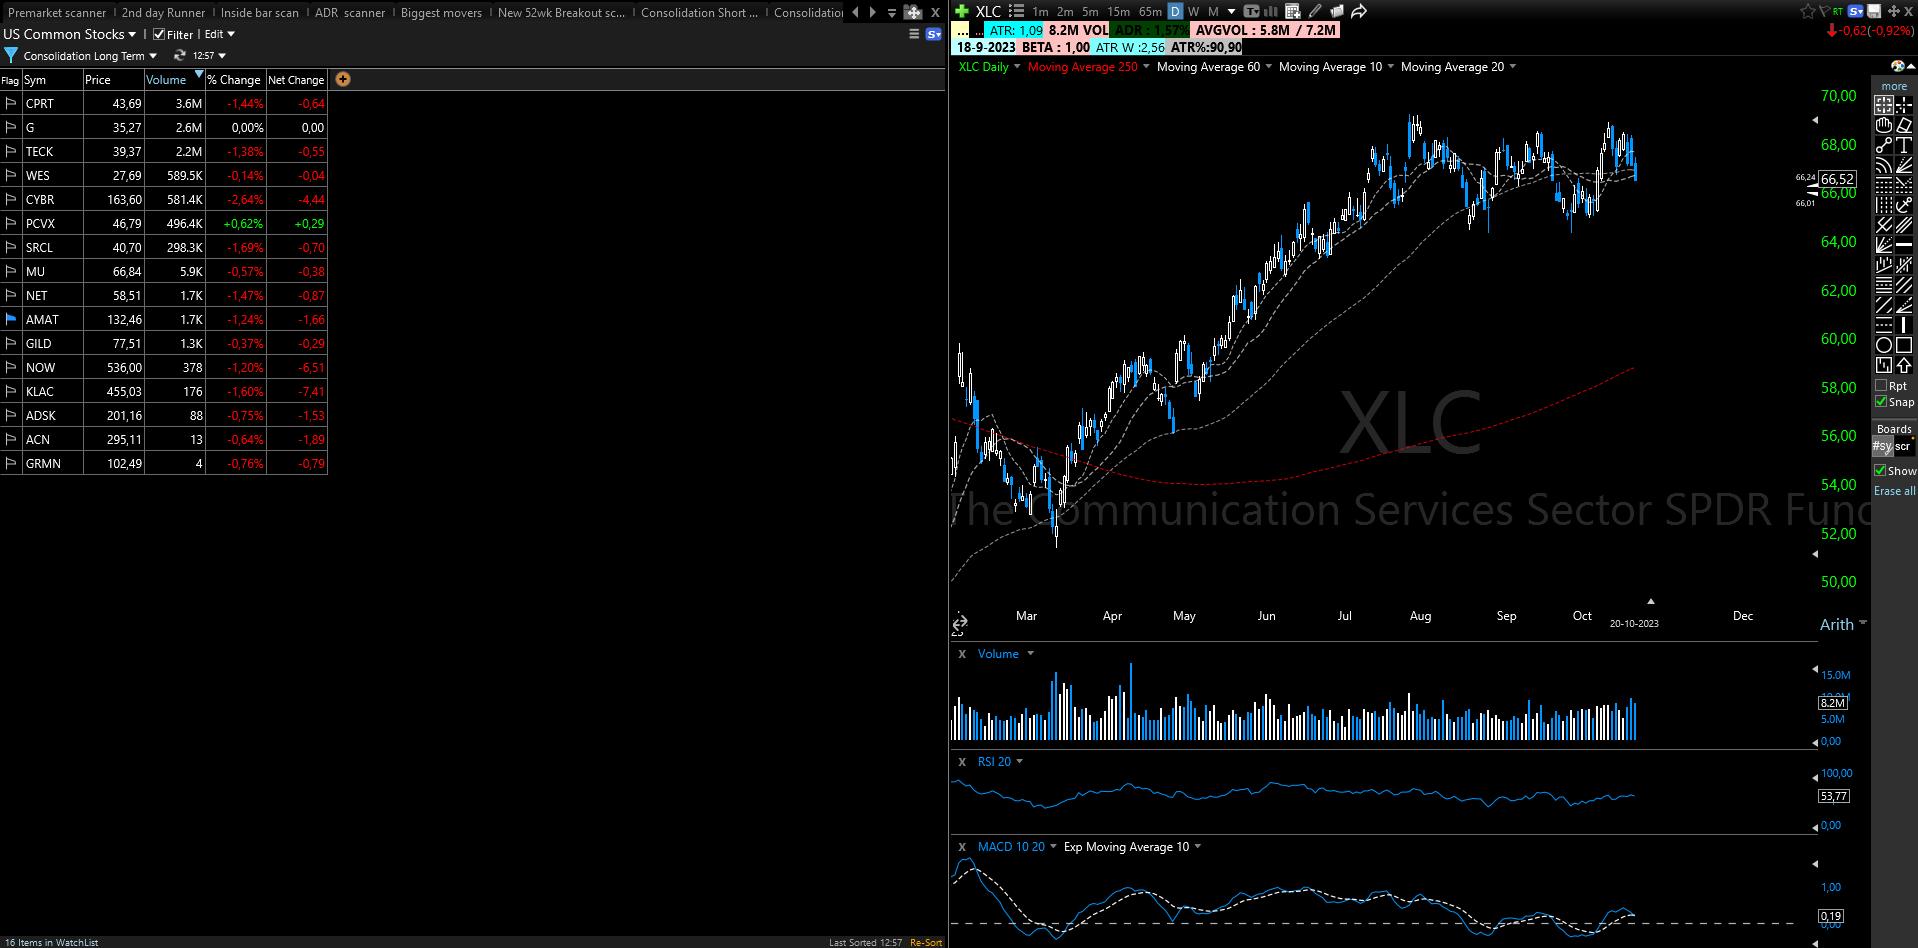
Task: Open the US Common Stocks dropdown
Action: pyautogui.click(x=69, y=34)
